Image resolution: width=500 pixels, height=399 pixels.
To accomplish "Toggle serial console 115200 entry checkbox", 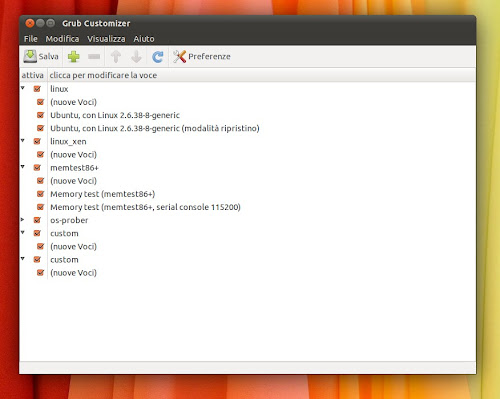I will 40,207.
